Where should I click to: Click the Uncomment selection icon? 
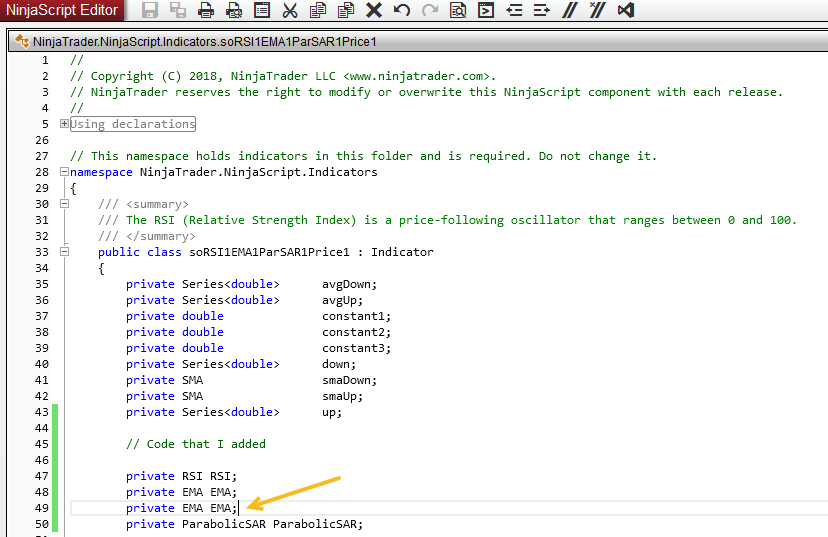point(598,10)
